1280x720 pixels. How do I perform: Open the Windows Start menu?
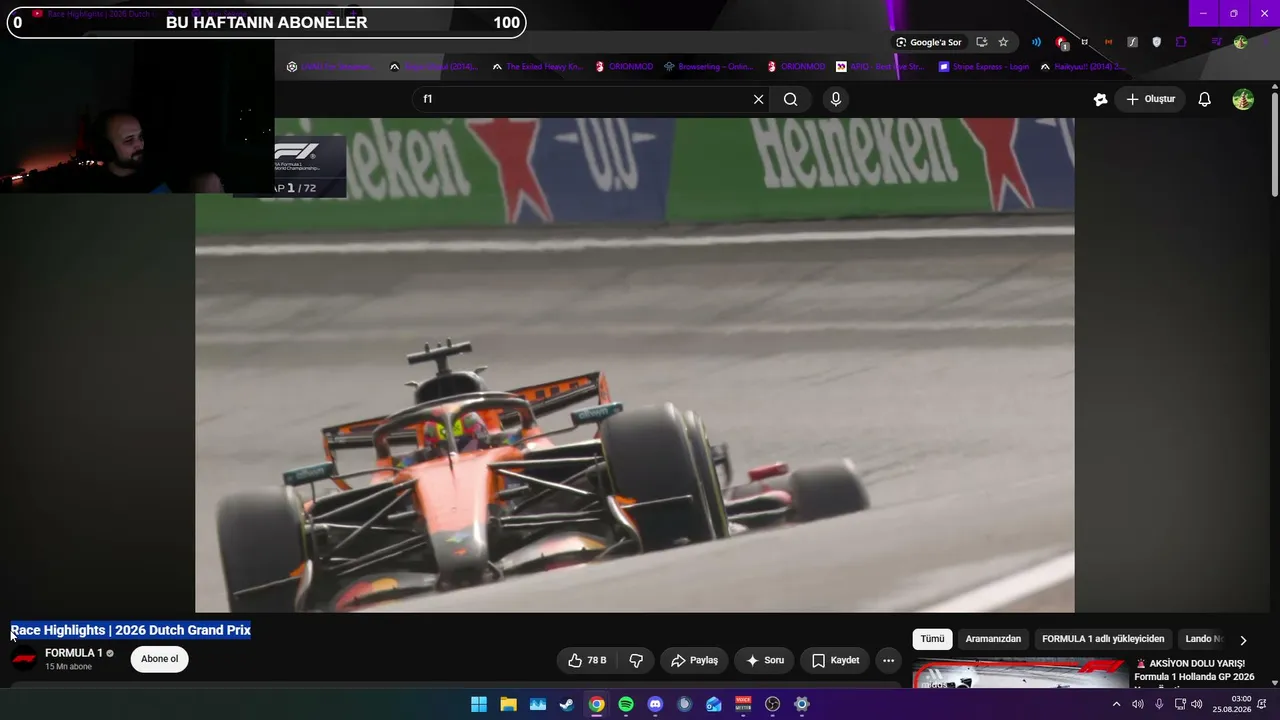(x=479, y=704)
